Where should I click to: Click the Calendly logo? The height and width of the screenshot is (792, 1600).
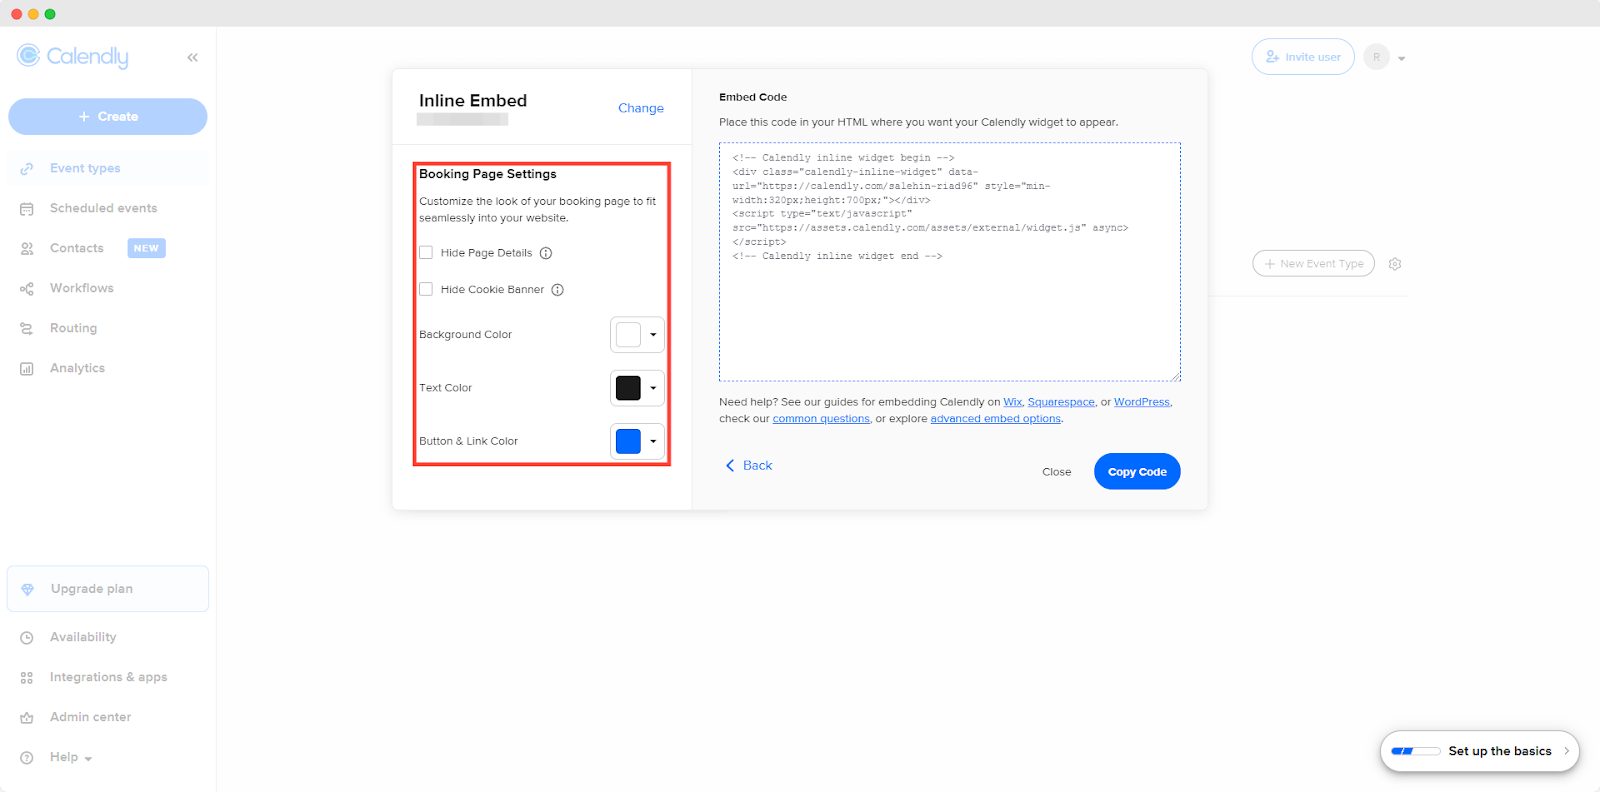tap(73, 57)
